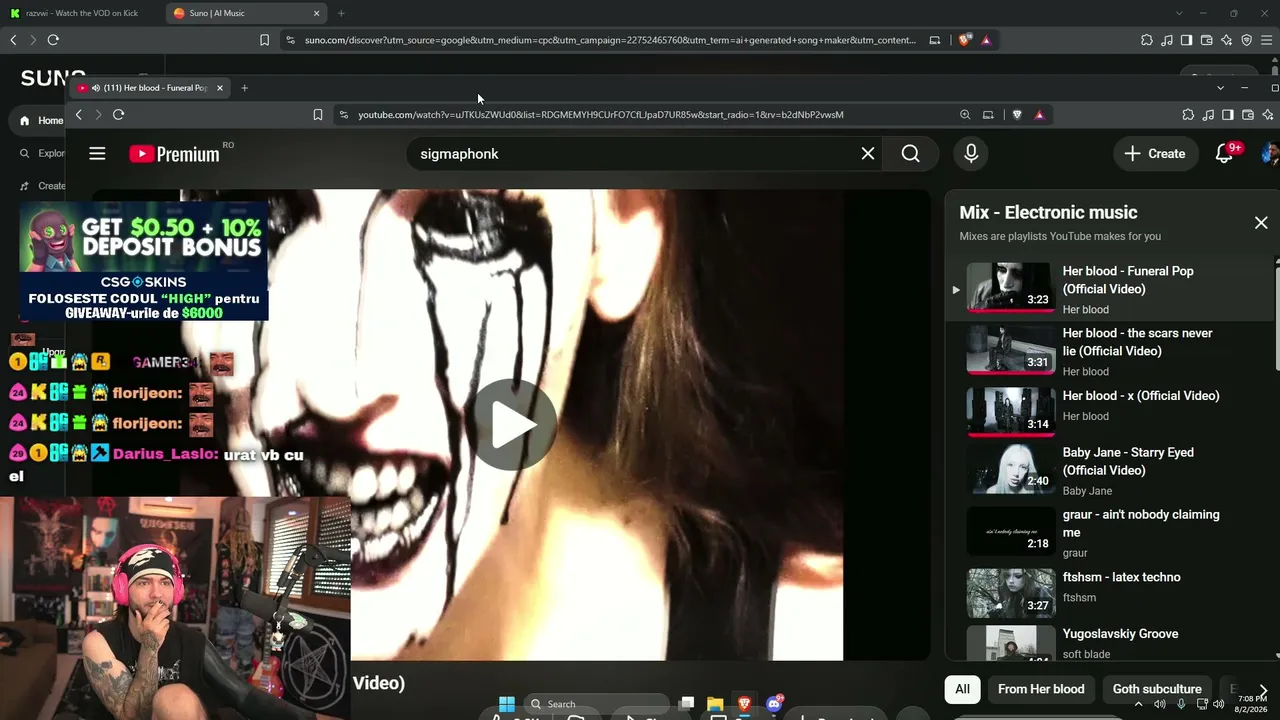Click the Windows taskbar Search box
1280x720 pixels.
click(597, 704)
